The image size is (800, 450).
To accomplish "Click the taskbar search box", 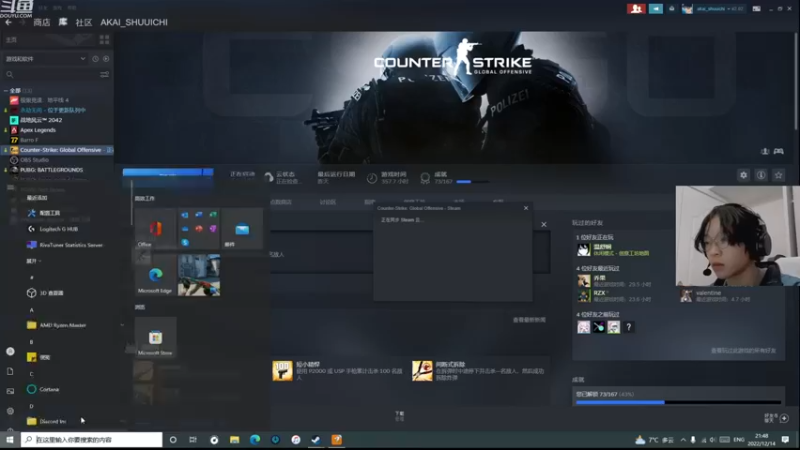I will [92, 439].
